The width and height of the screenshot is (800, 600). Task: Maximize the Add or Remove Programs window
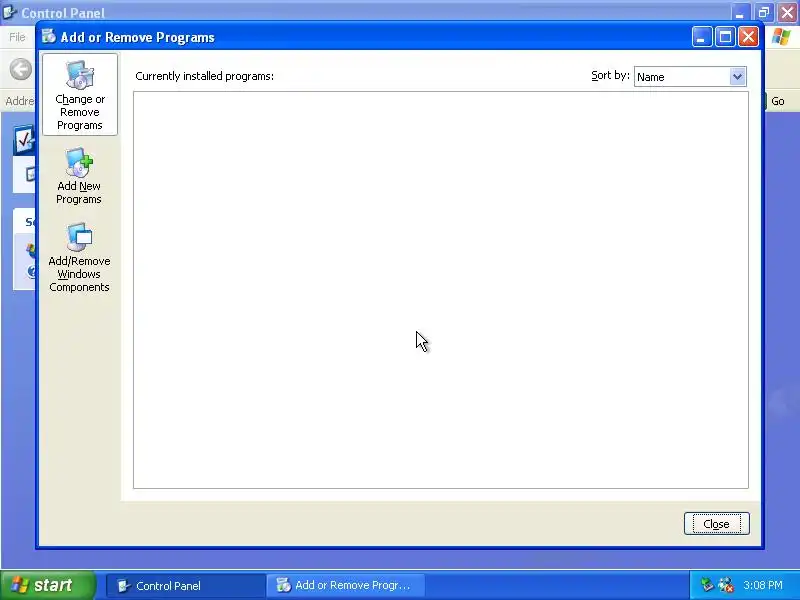click(x=725, y=37)
